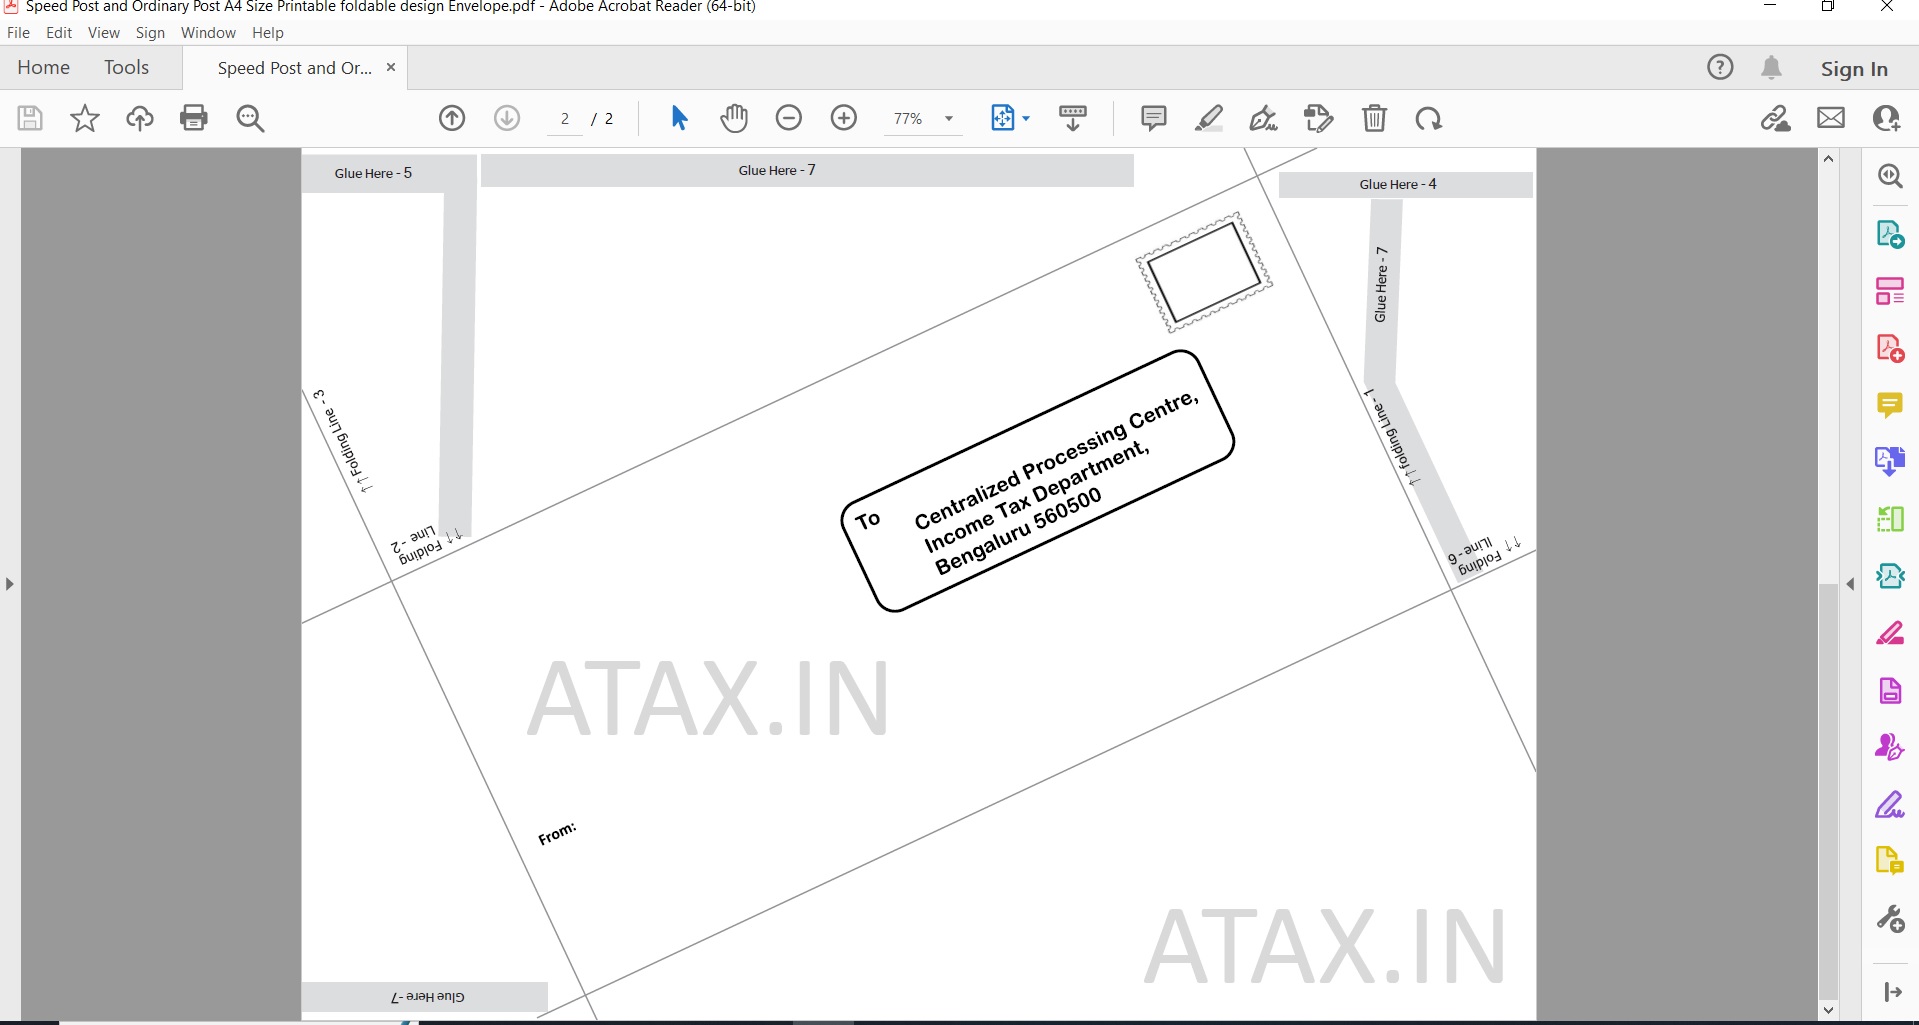Image resolution: width=1919 pixels, height=1025 pixels.
Task: Open the File menu
Action: click(18, 32)
